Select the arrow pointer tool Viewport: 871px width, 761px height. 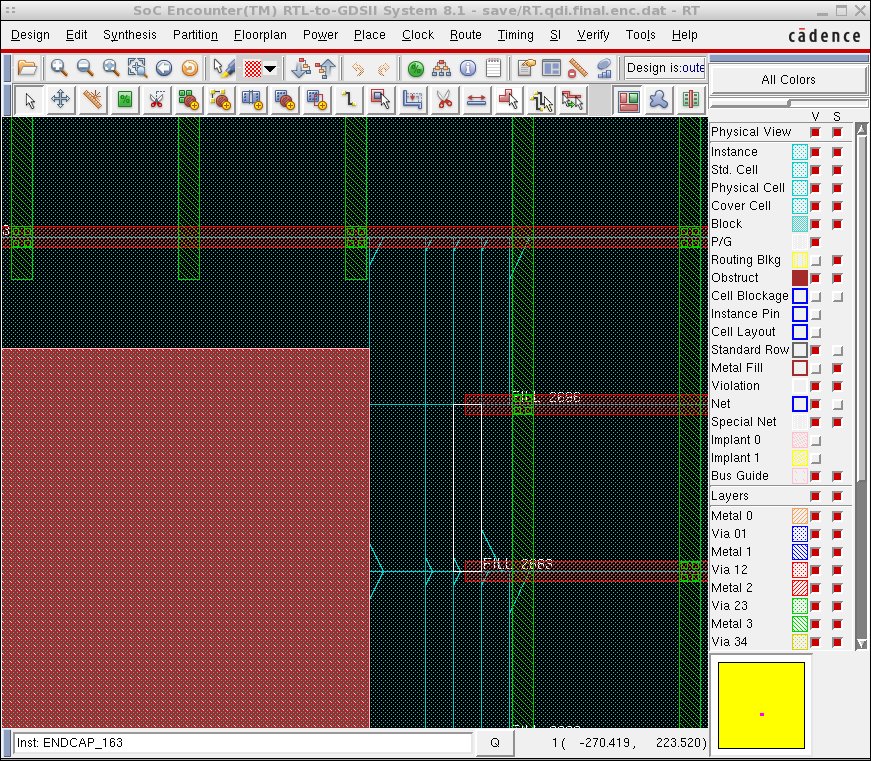click(29, 100)
